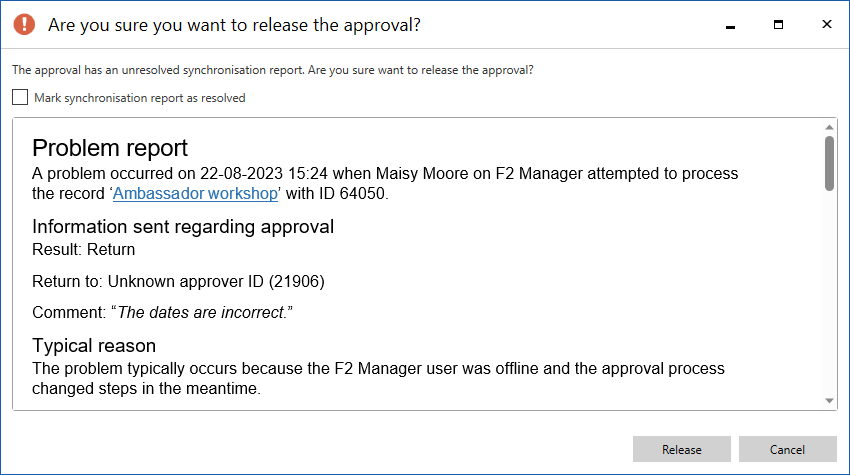
Task: Cancel releasing the approval
Action: pyautogui.click(x=787, y=449)
